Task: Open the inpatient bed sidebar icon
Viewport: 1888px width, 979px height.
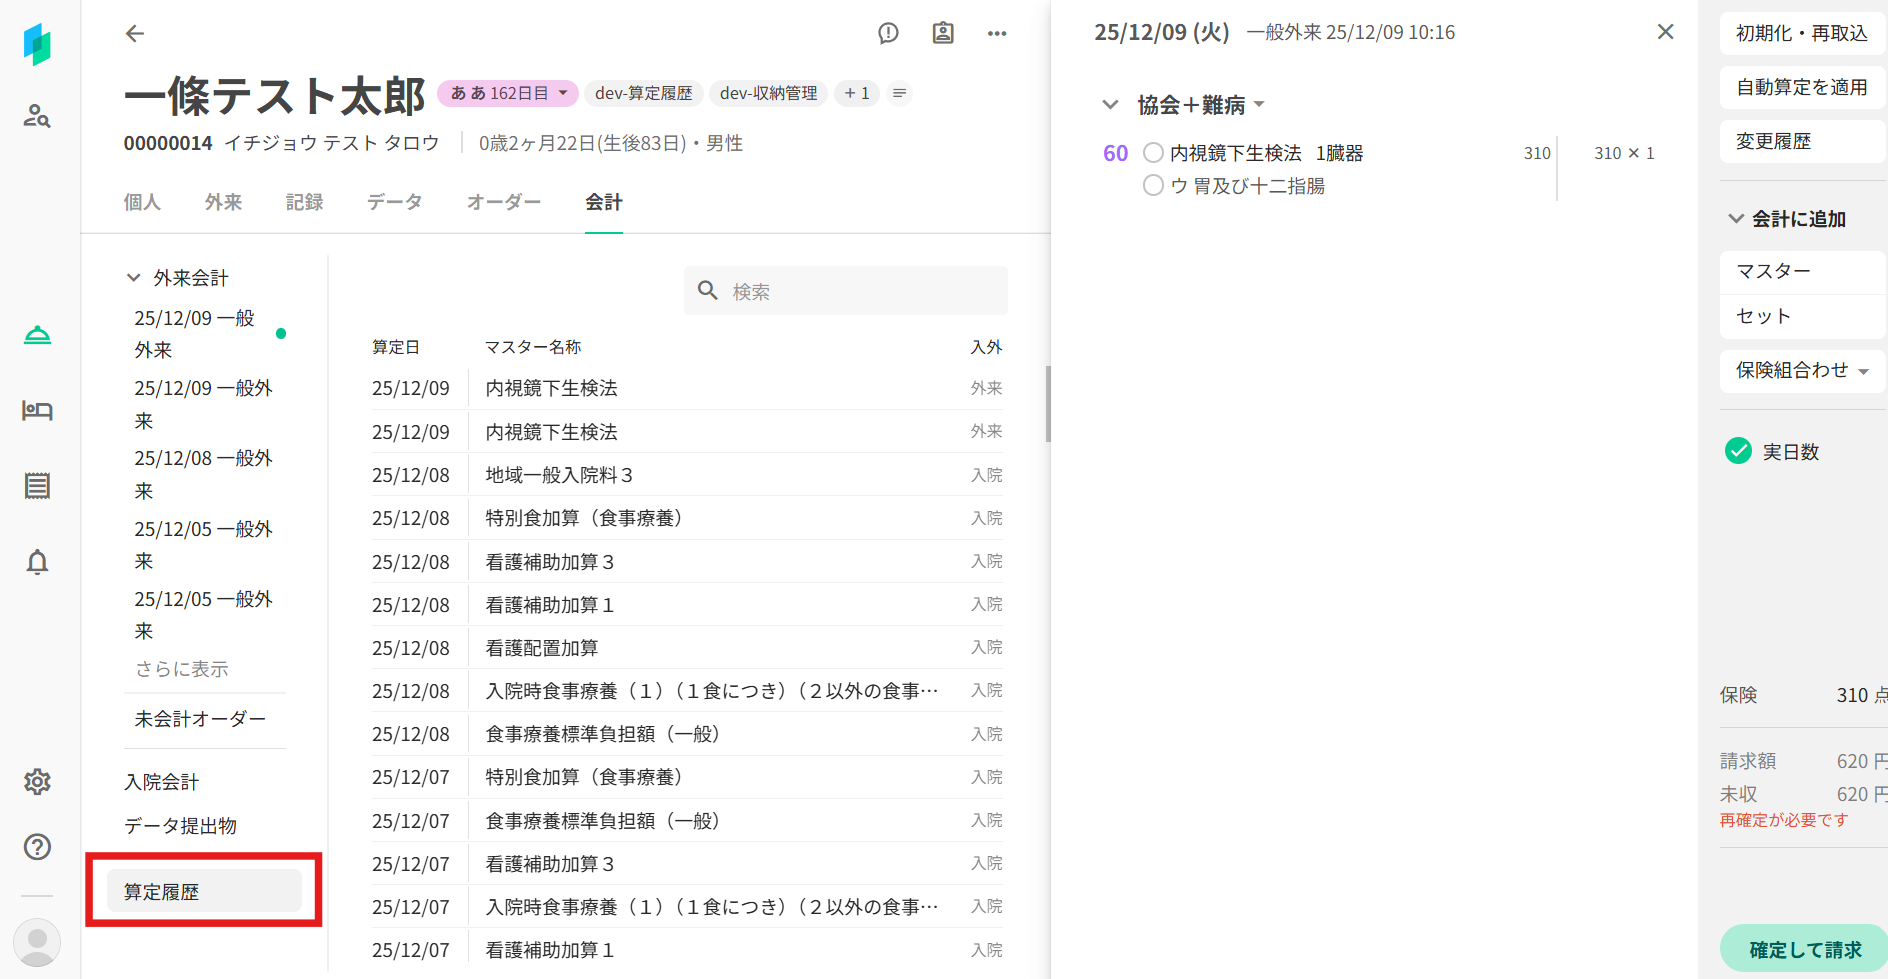Action: [x=37, y=410]
